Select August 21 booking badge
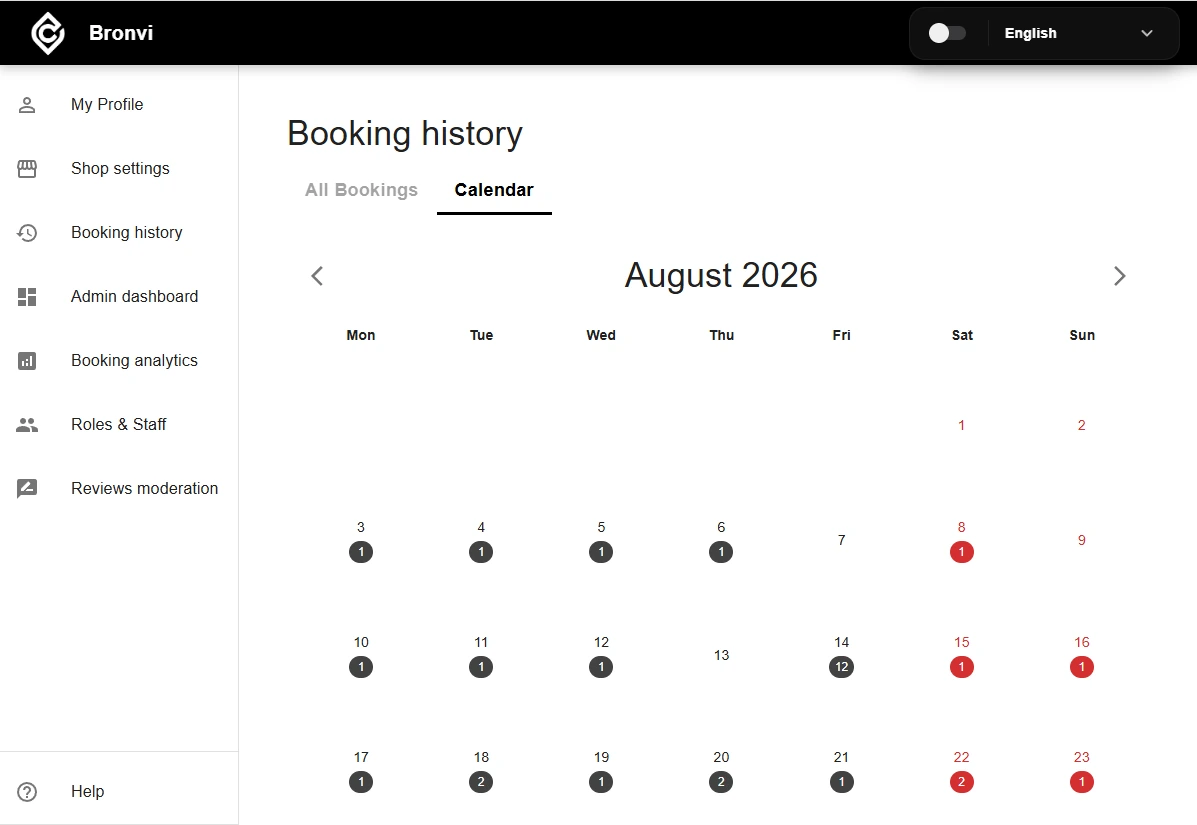The width and height of the screenshot is (1197, 825). pos(841,782)
